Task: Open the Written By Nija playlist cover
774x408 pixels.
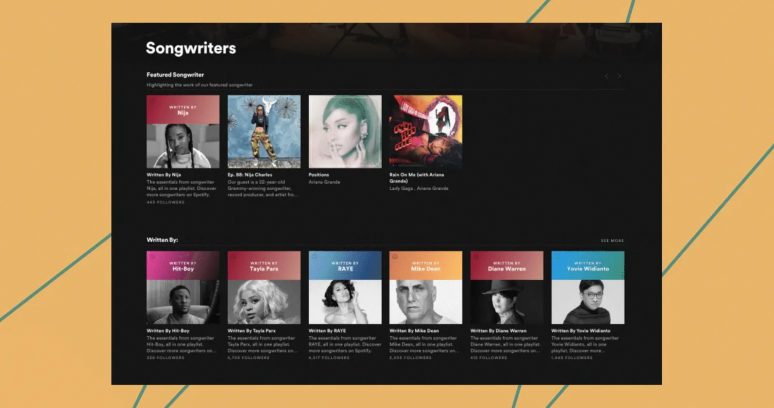Action: pyautogui.click(x=183, y=131)
